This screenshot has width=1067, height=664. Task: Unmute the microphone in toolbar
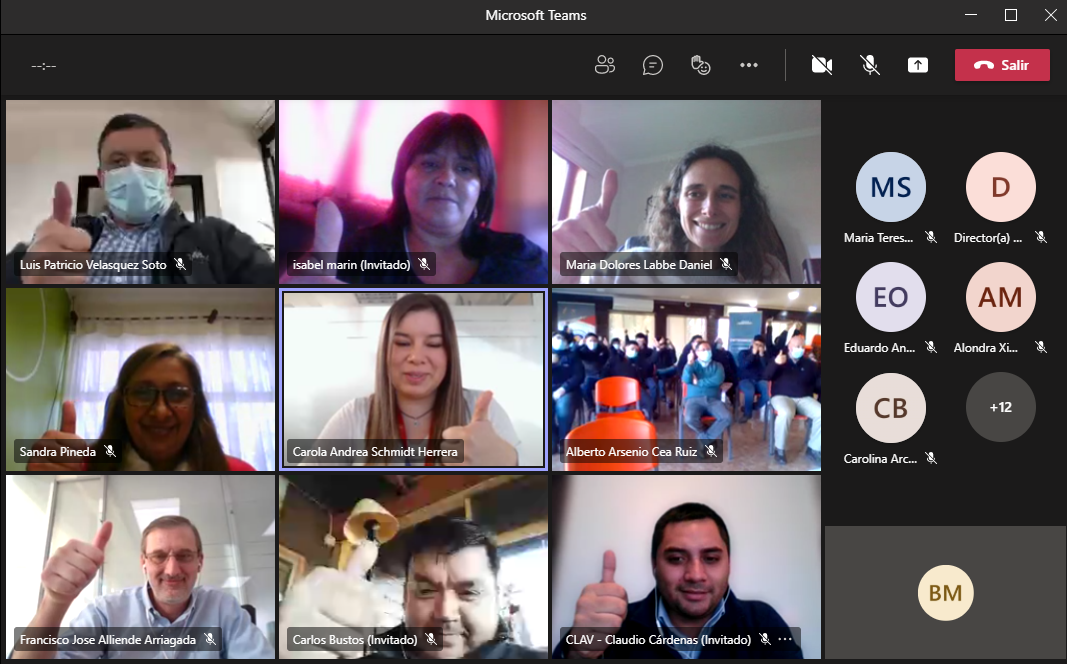(x=870, y=65)
